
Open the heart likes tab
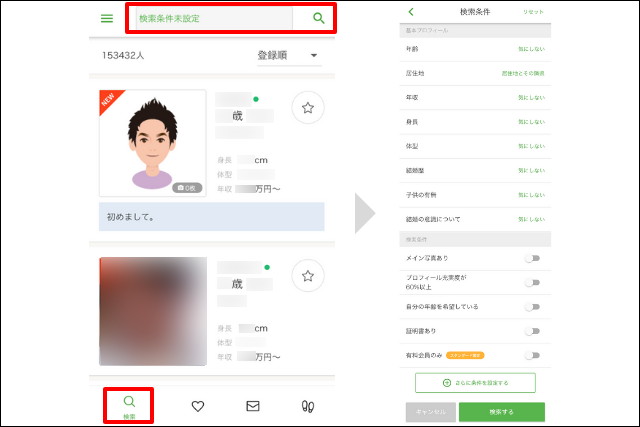(x=198, y=406)
